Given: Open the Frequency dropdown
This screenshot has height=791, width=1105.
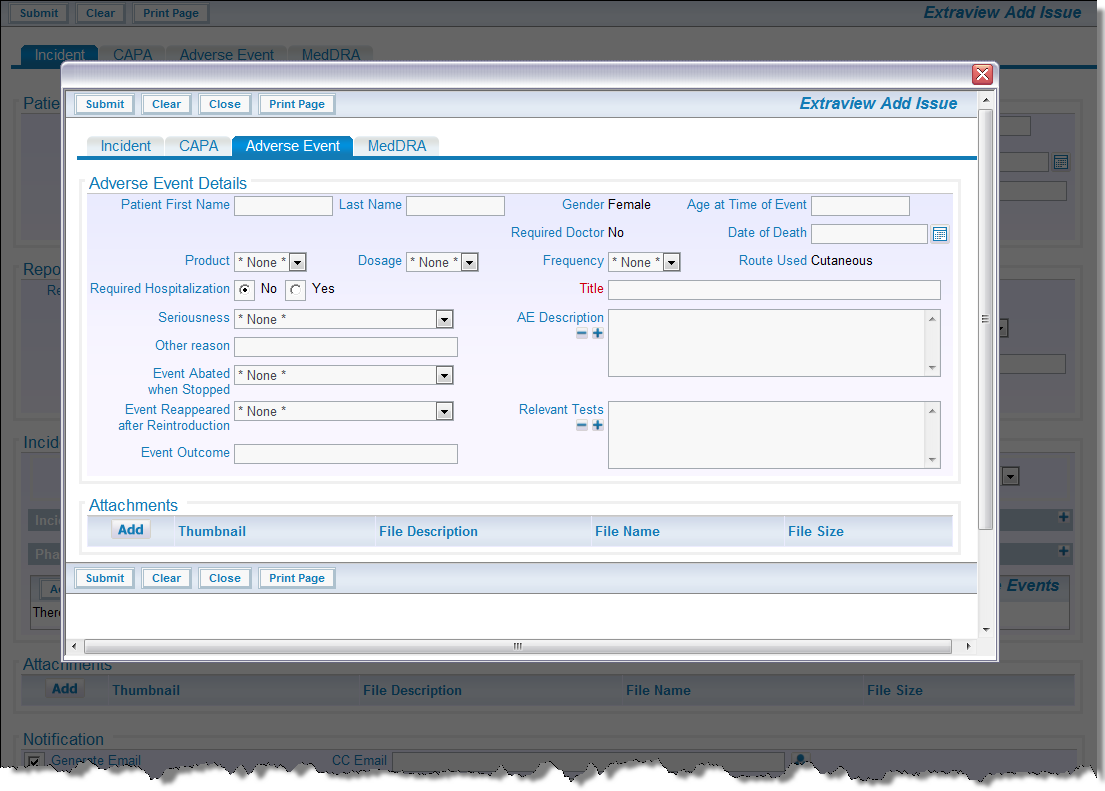Looking at the screenshot, I should [672, 262].
